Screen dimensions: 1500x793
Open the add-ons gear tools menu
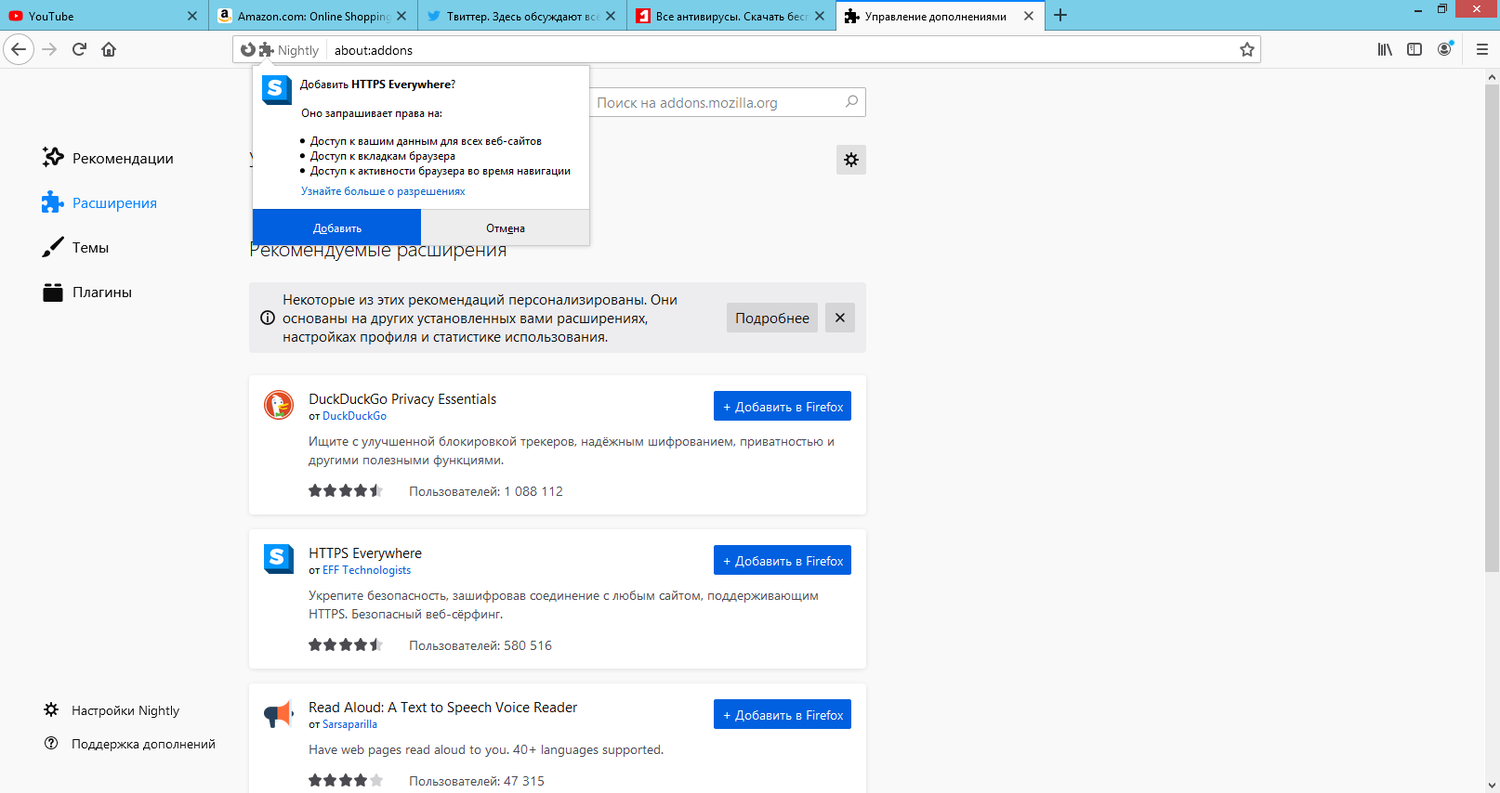pos(851,159)
